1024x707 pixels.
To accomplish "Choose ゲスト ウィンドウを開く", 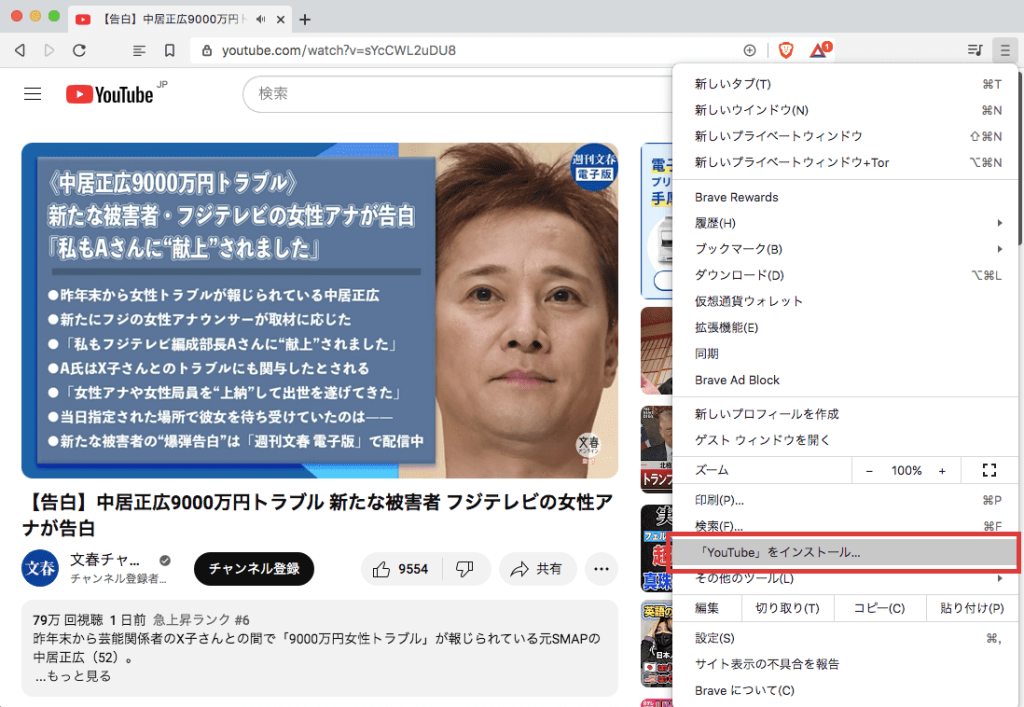I will click(x=846, y=440).
